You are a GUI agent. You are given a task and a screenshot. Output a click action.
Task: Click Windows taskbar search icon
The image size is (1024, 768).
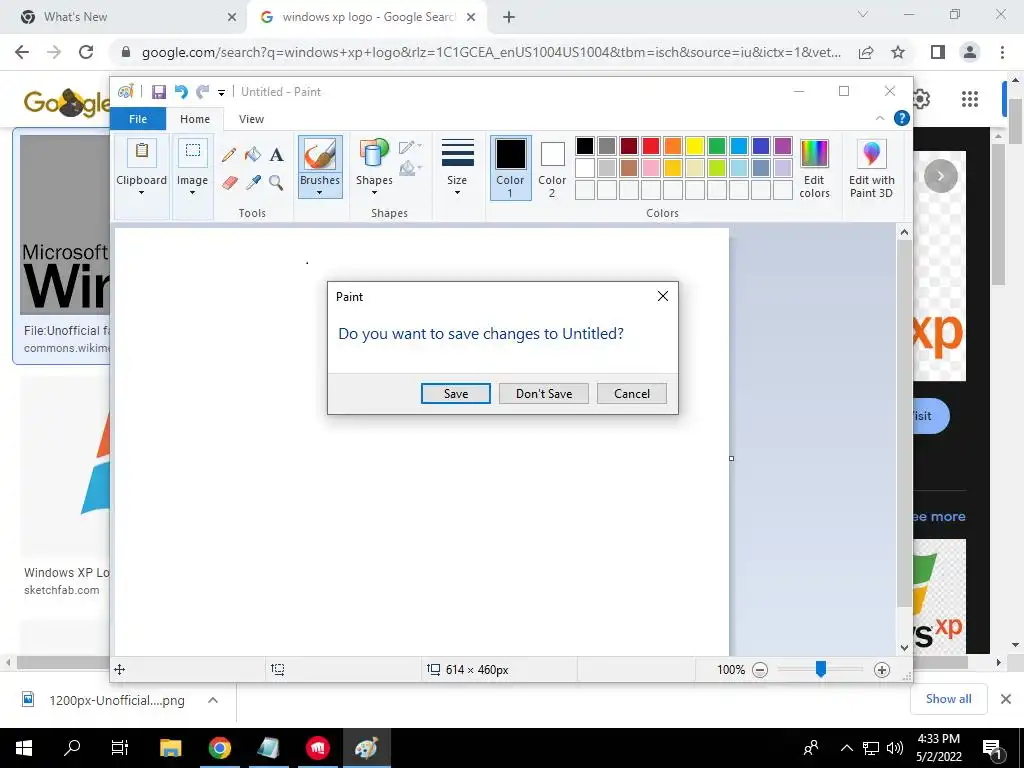[72, 748]
